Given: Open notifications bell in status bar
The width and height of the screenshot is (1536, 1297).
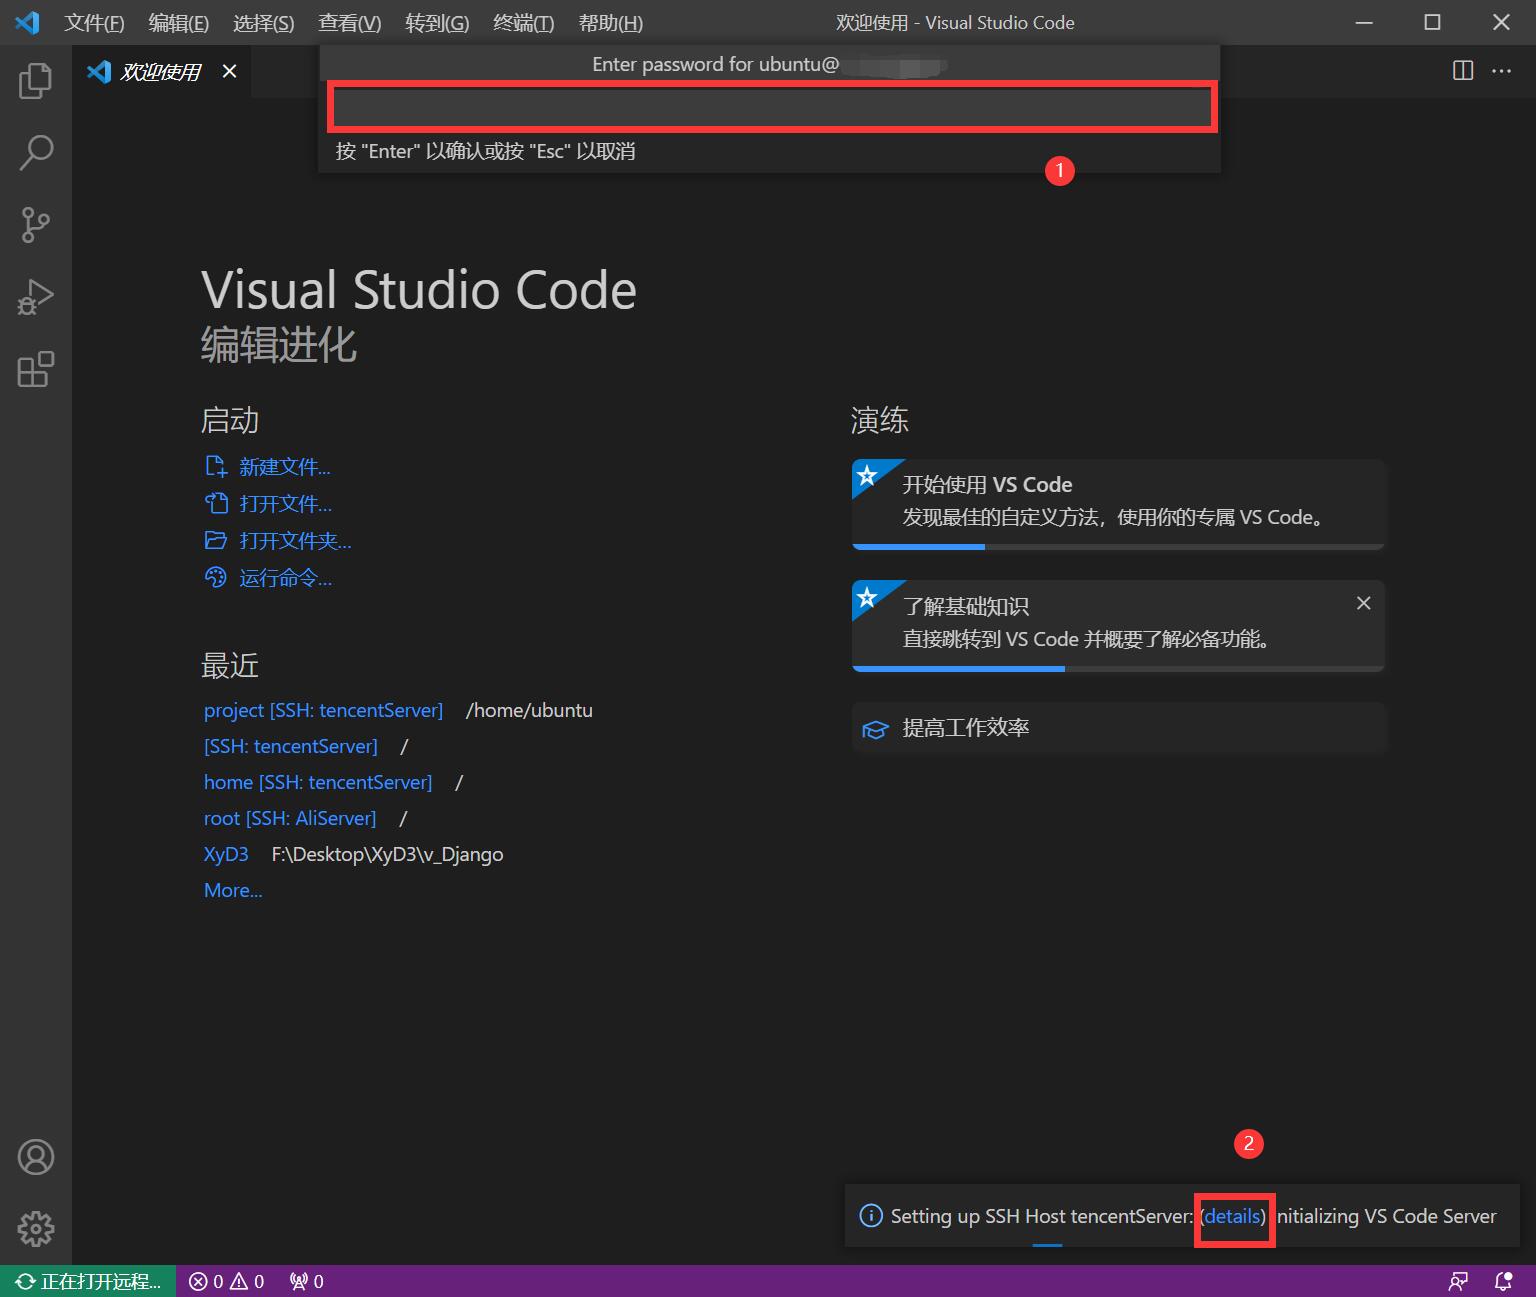Looking at the screenshot, I should [x=1503, y=1281].
